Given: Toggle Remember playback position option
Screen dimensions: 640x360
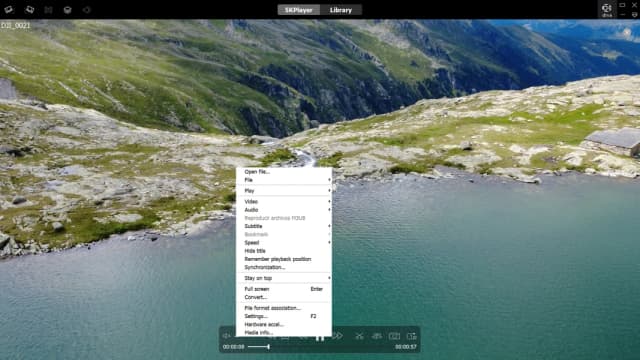Looking at the screenshot, I should pos(284,259).
